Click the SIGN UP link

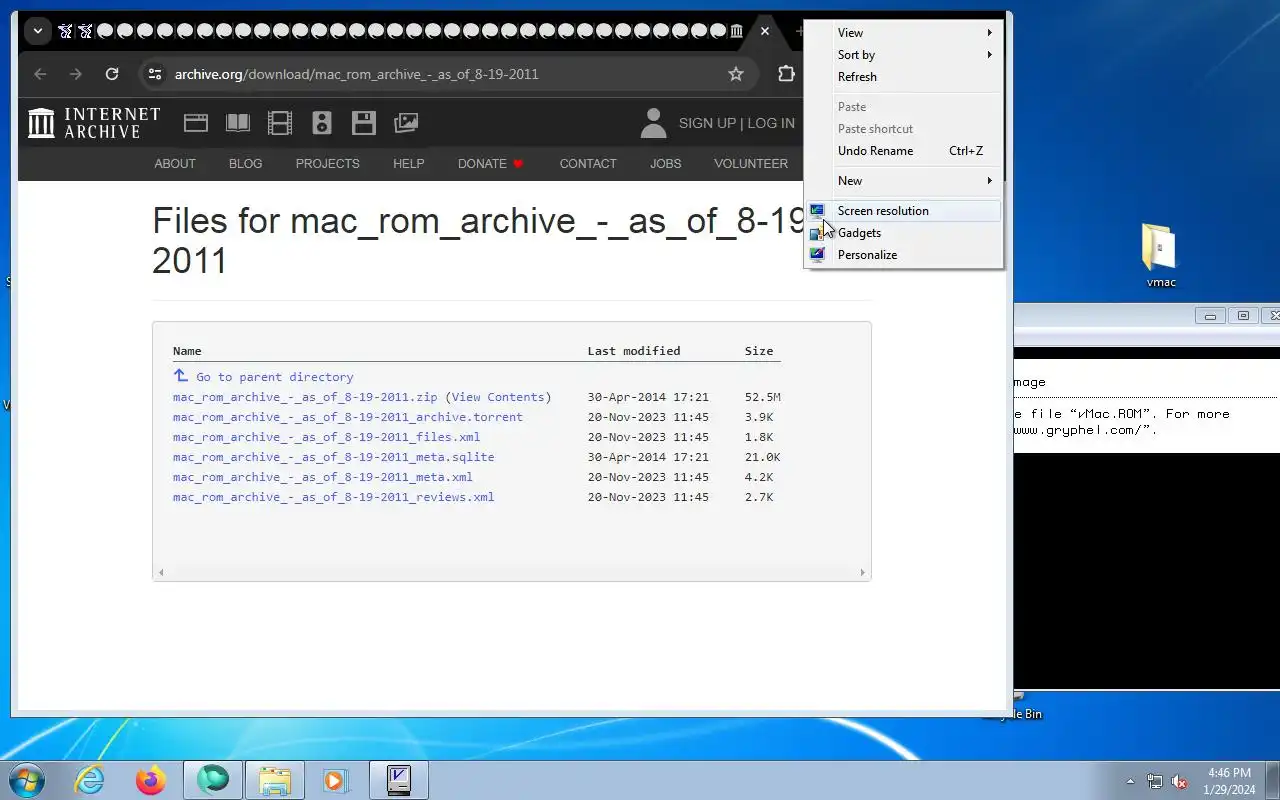pos(707,123)
